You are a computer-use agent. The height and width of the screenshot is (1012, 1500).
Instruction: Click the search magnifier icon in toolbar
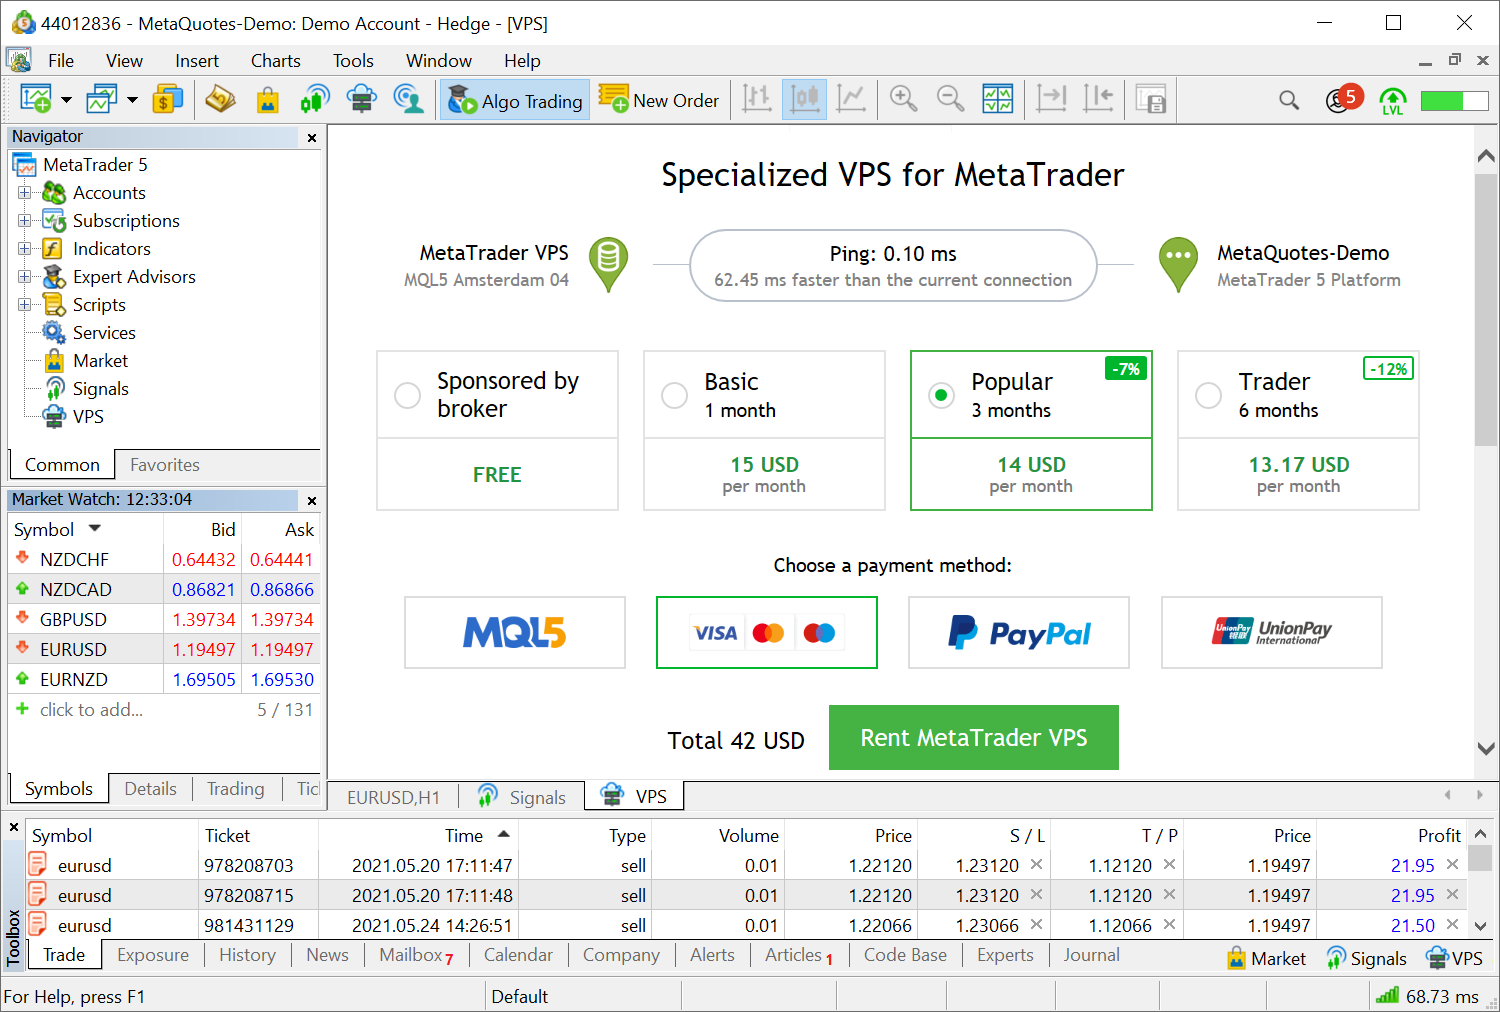[x=1289, y=100]
